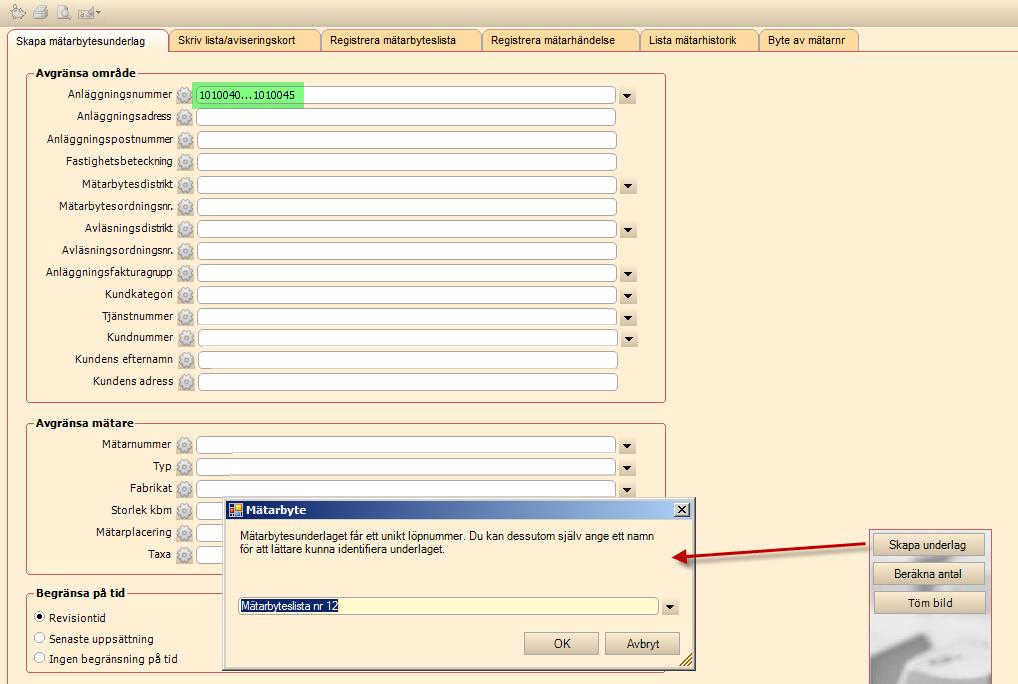Click gear icon next to Tjänstnummer
Viewport: 1018px width, 684px height.
click(x=186, y=317)
